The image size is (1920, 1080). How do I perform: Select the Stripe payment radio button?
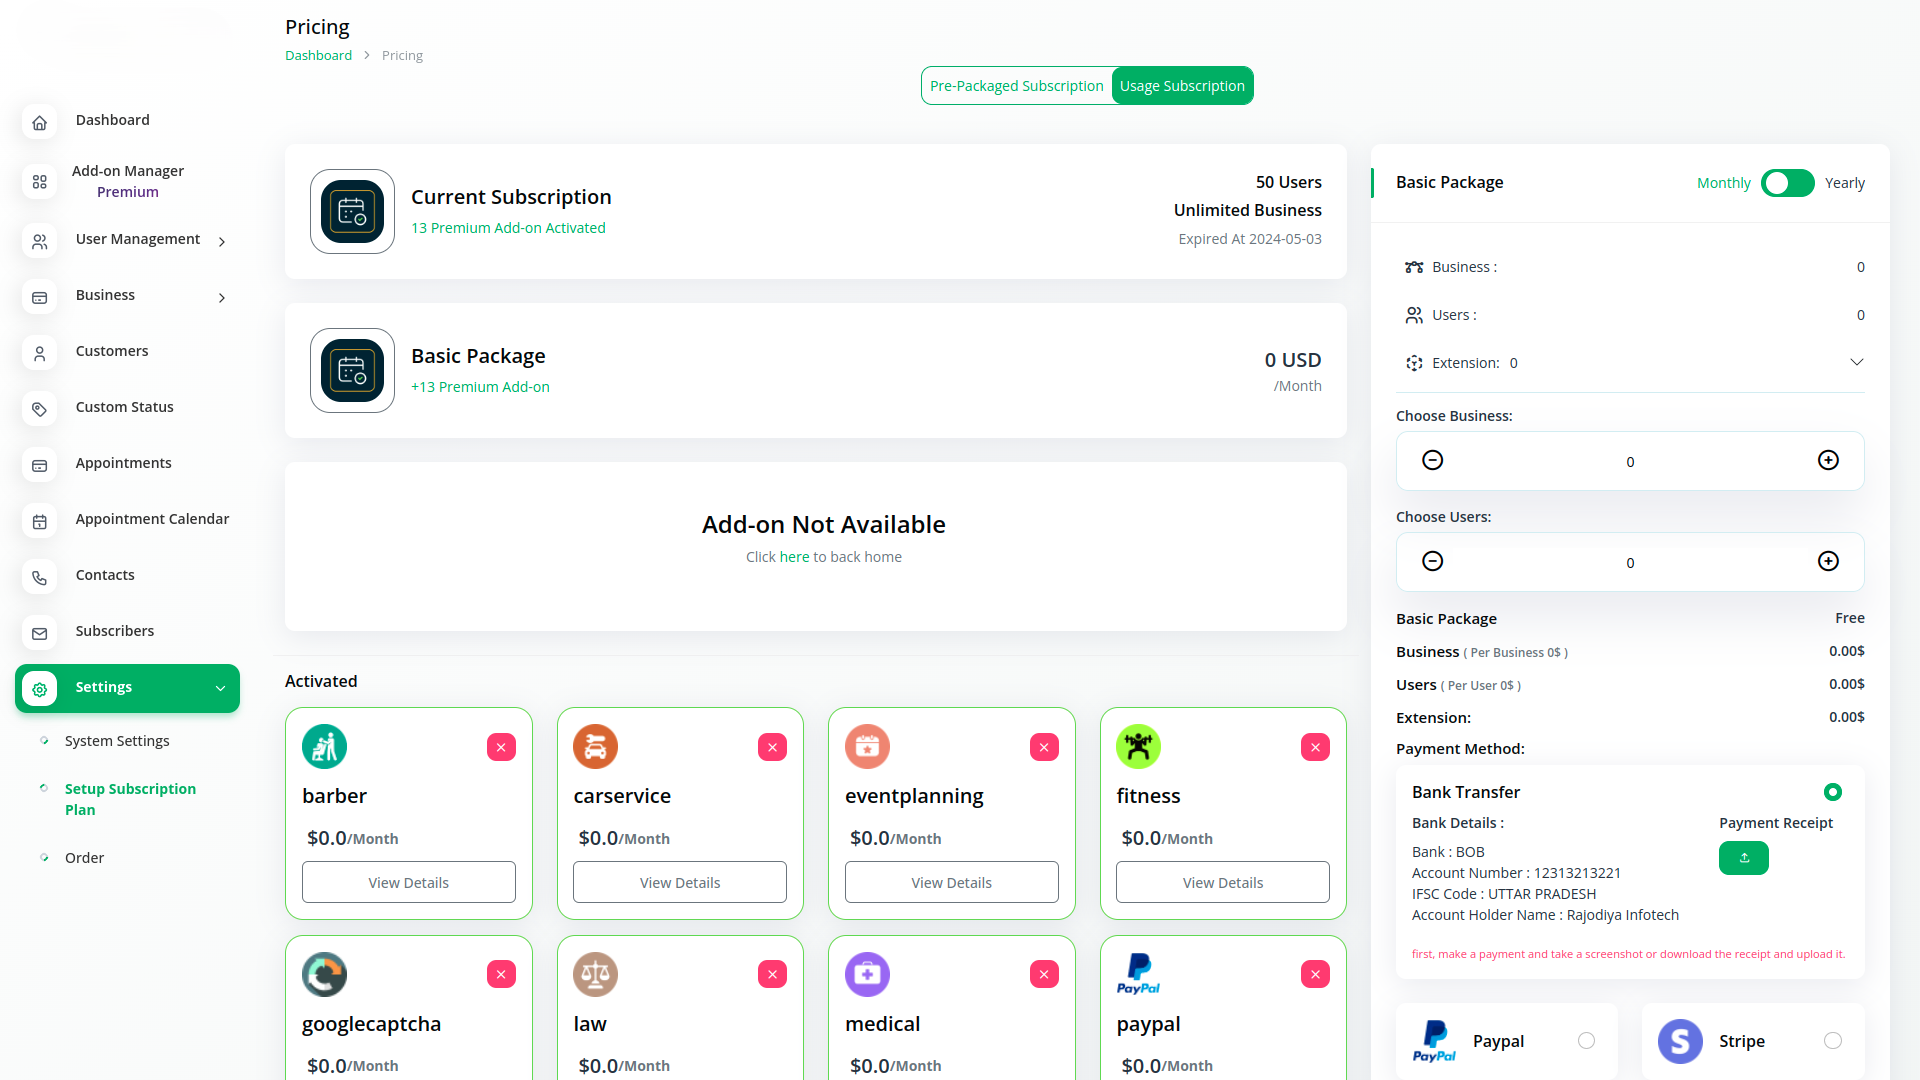click(1832, 1041)
